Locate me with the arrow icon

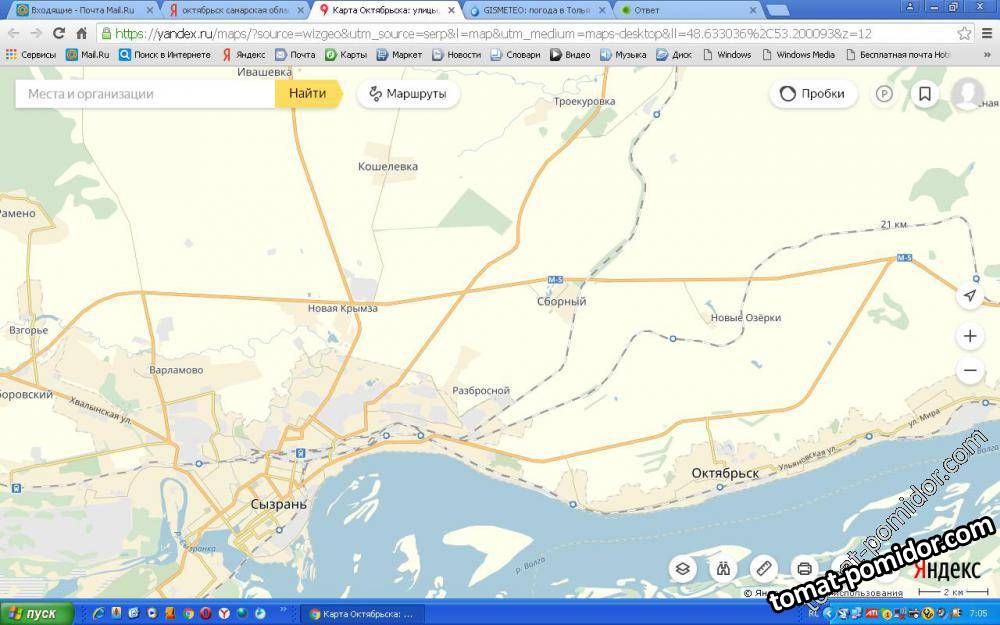[969, 297]
